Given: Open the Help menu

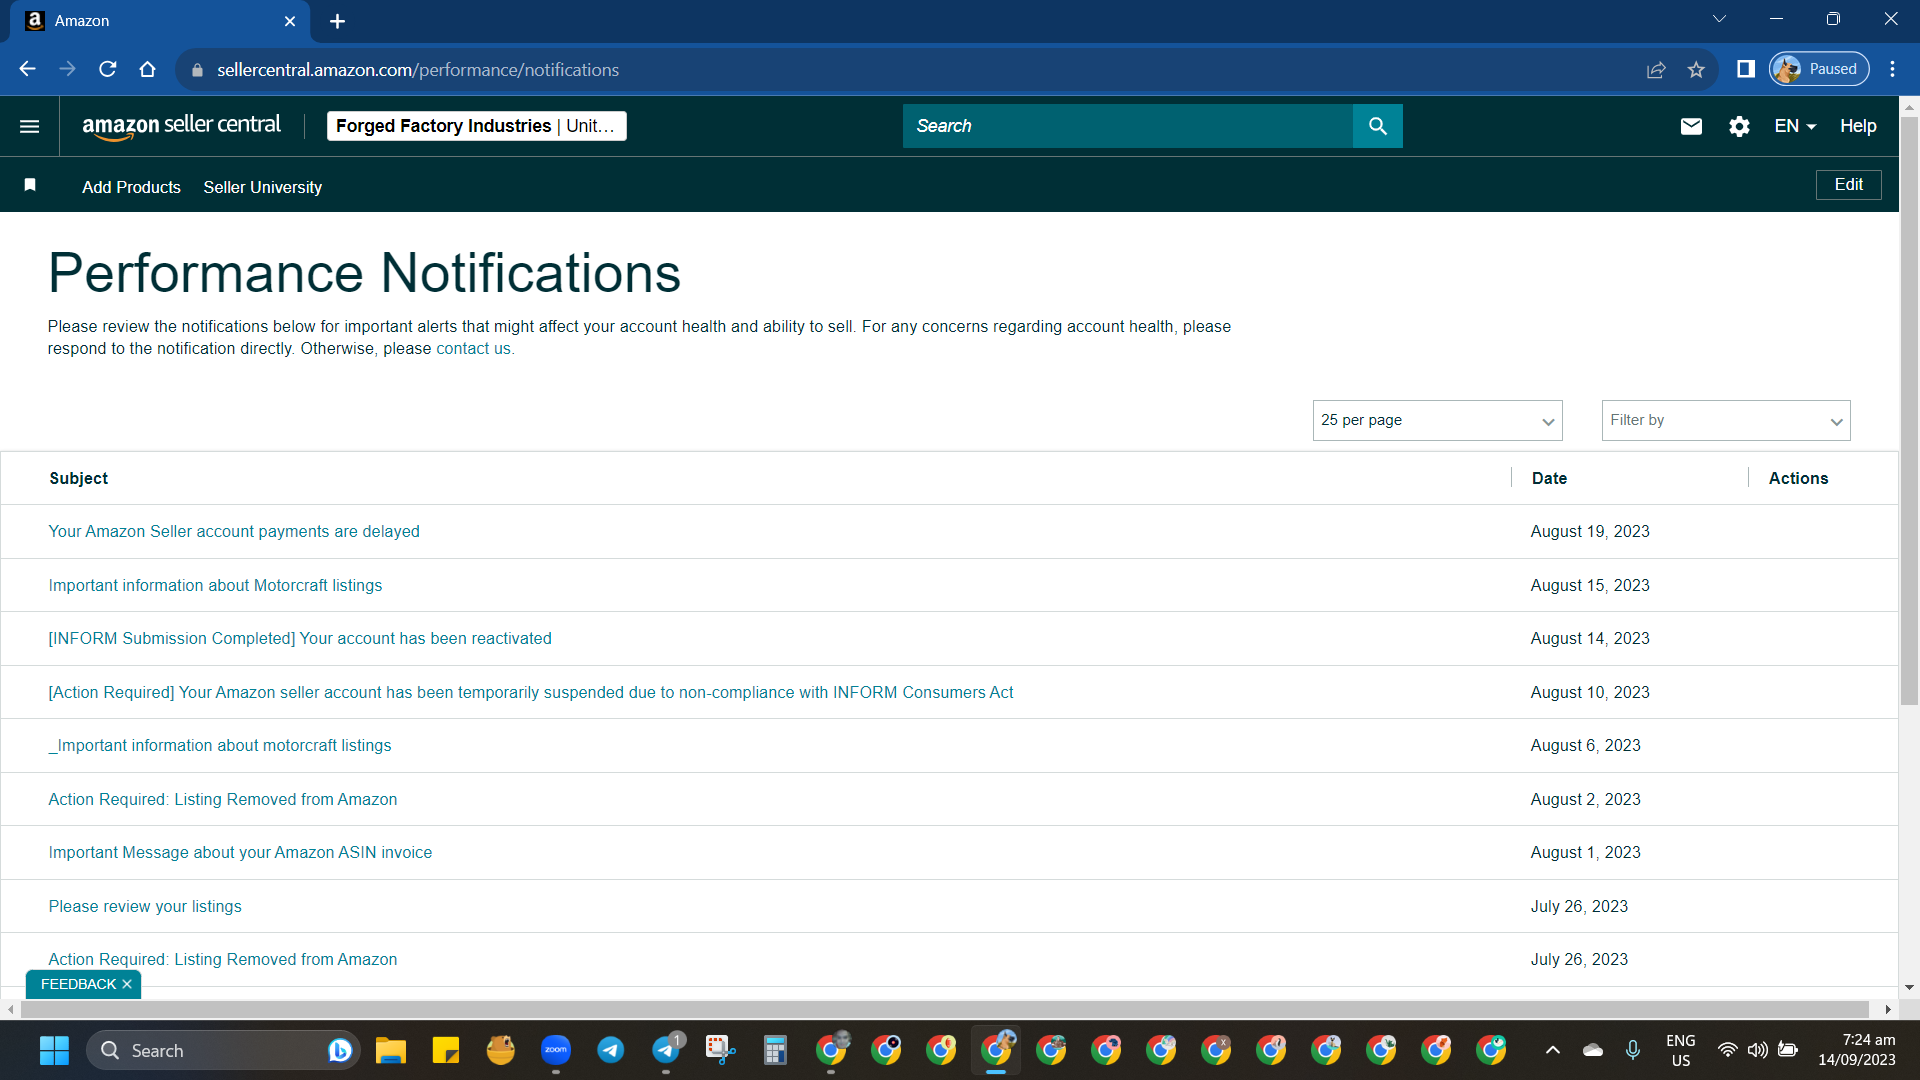Looking at the screenshot, I should click(x=1858, y=126).
